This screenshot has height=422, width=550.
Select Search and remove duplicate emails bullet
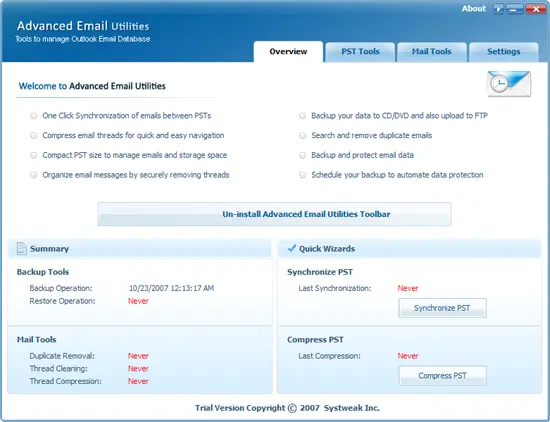[x=302, y=135]
